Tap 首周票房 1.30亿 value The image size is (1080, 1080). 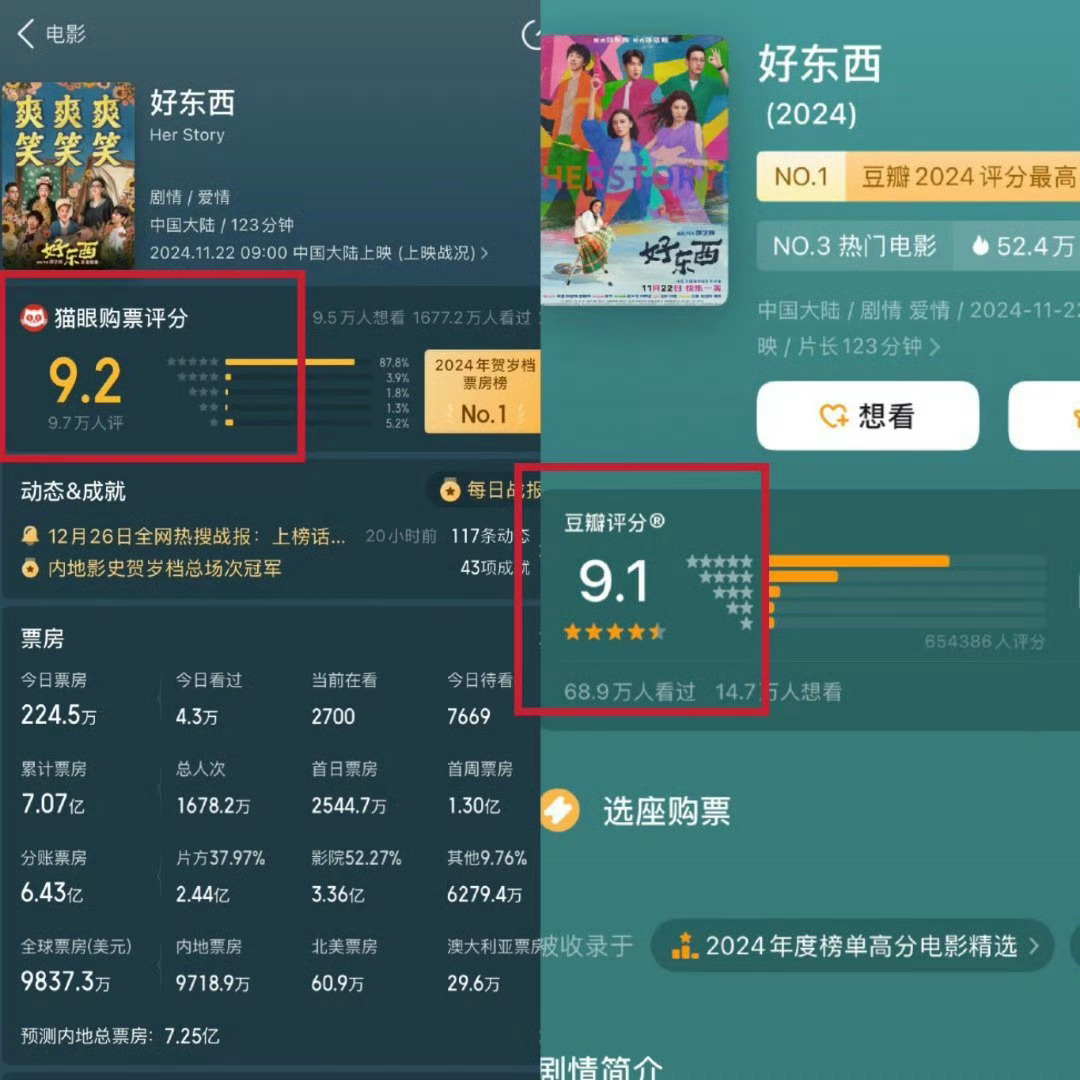(x=473, y=805)
